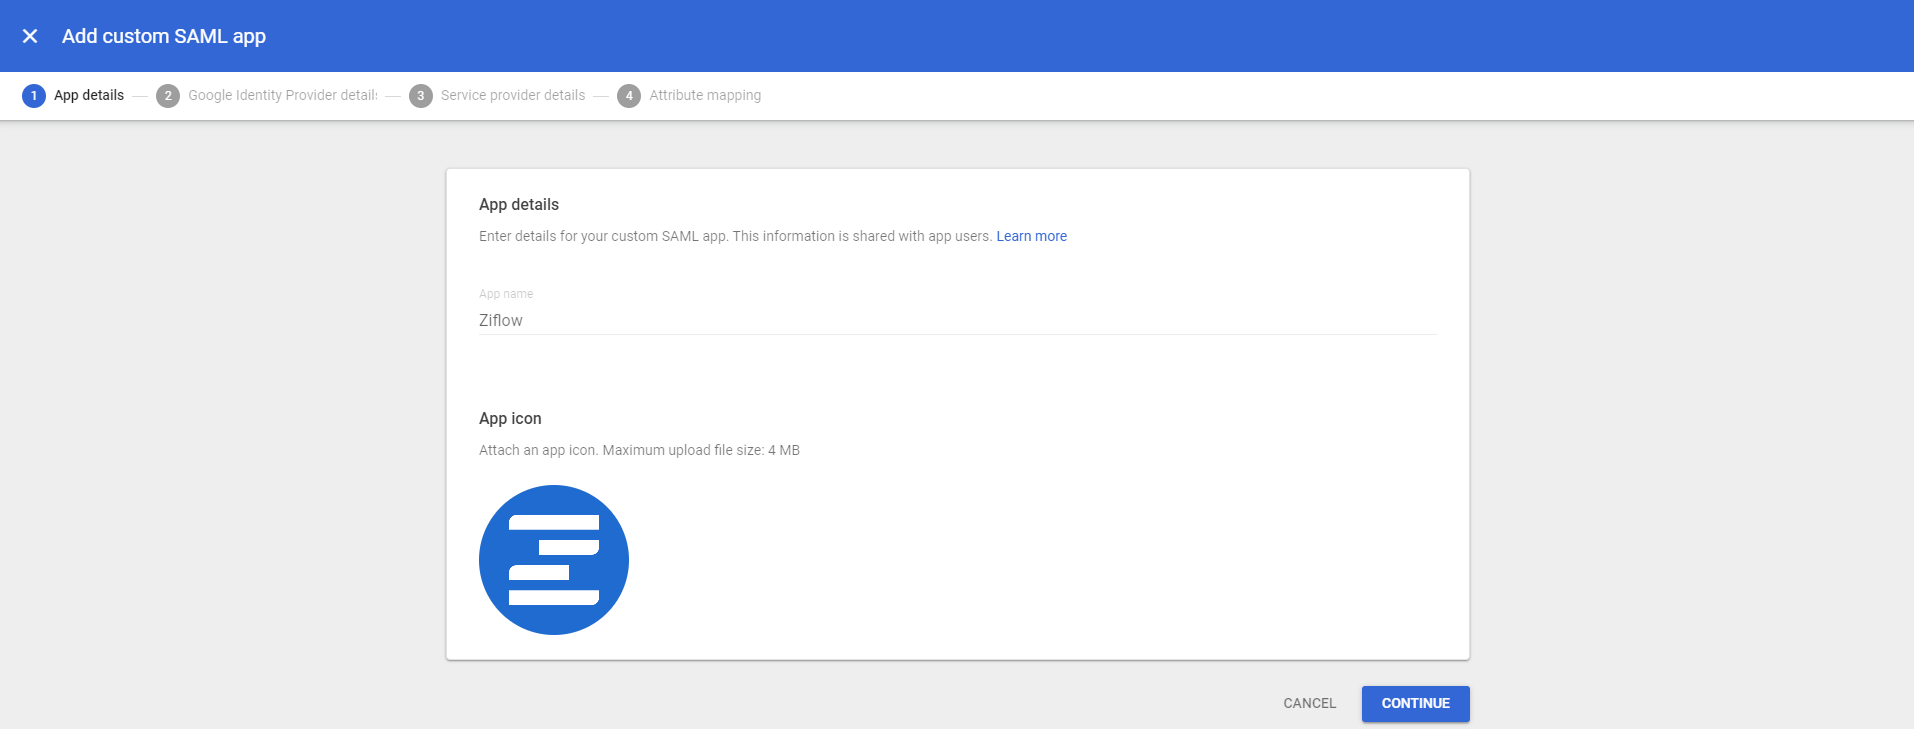The height and width of the screenshot is (729, 1914).
Task: Open the Learn more link
Action: (1031, 236)
